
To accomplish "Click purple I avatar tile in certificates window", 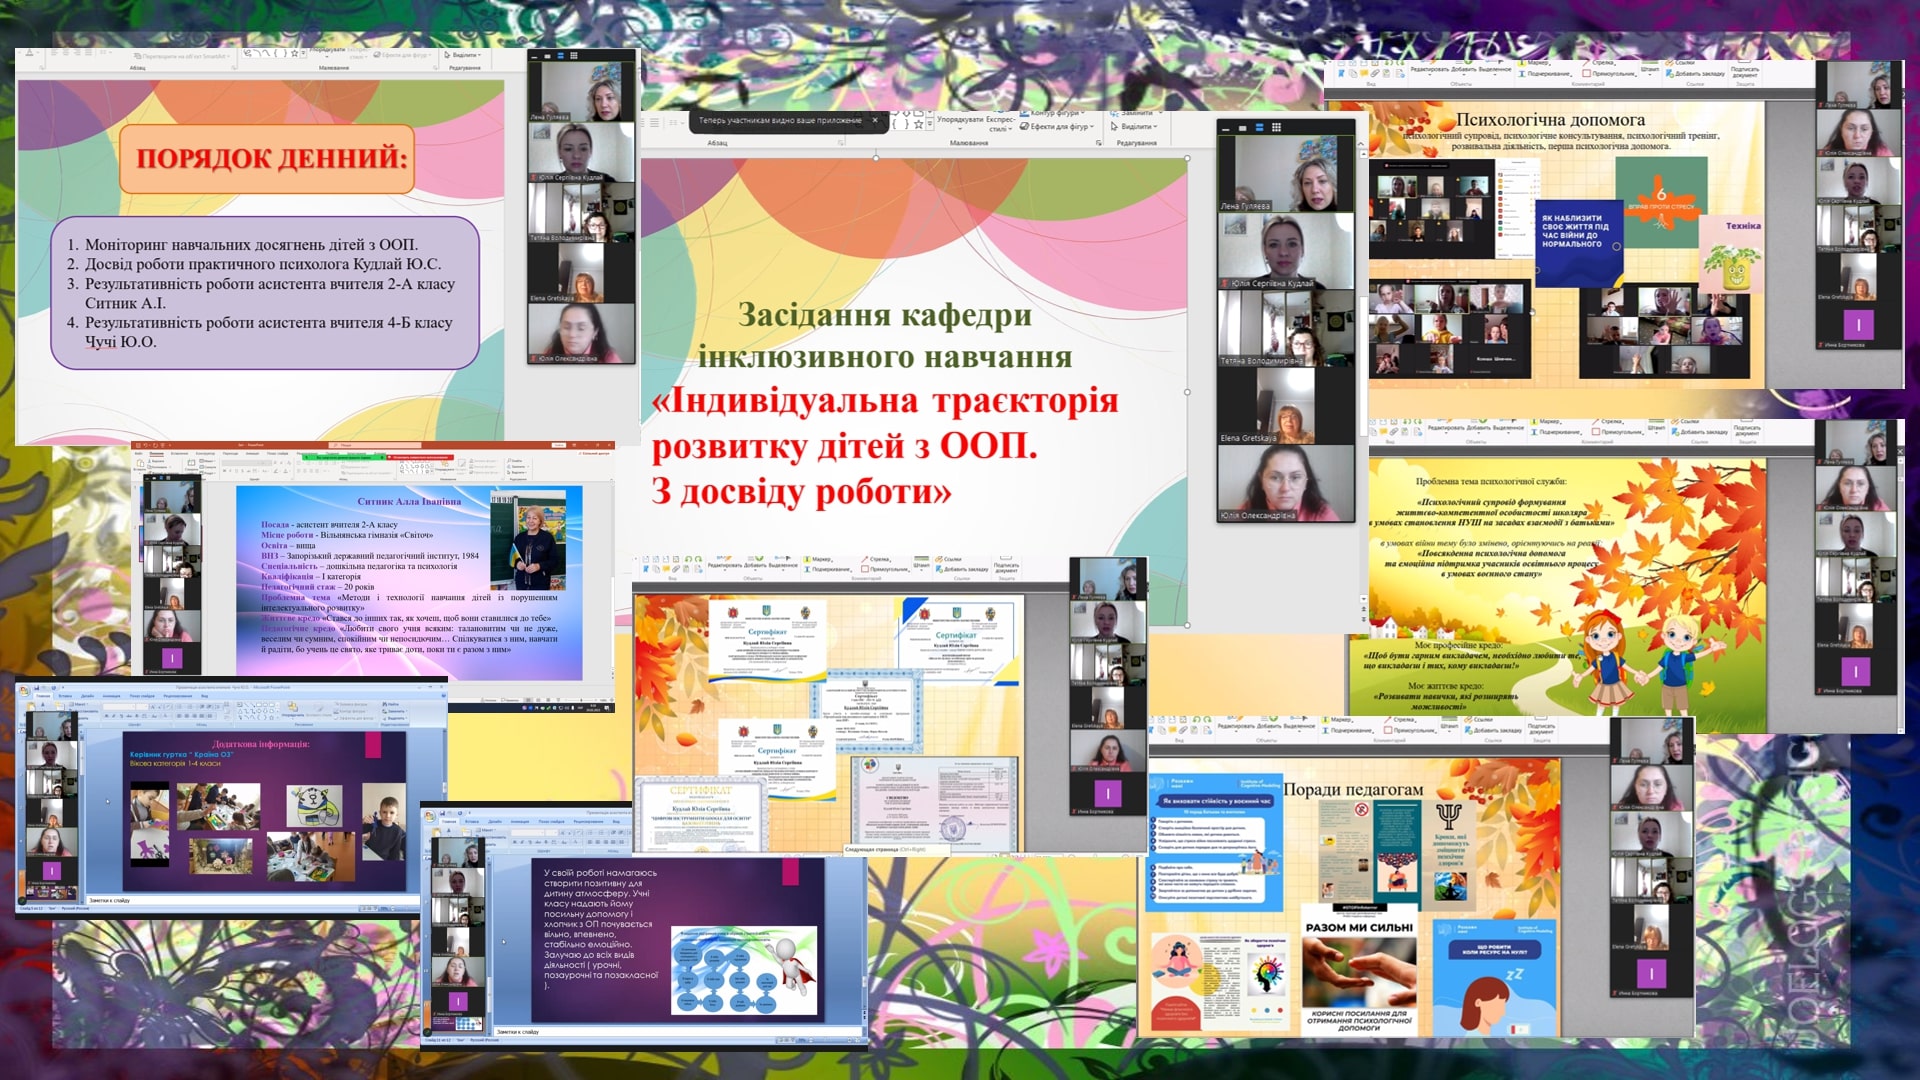I will click(1107, 793).
